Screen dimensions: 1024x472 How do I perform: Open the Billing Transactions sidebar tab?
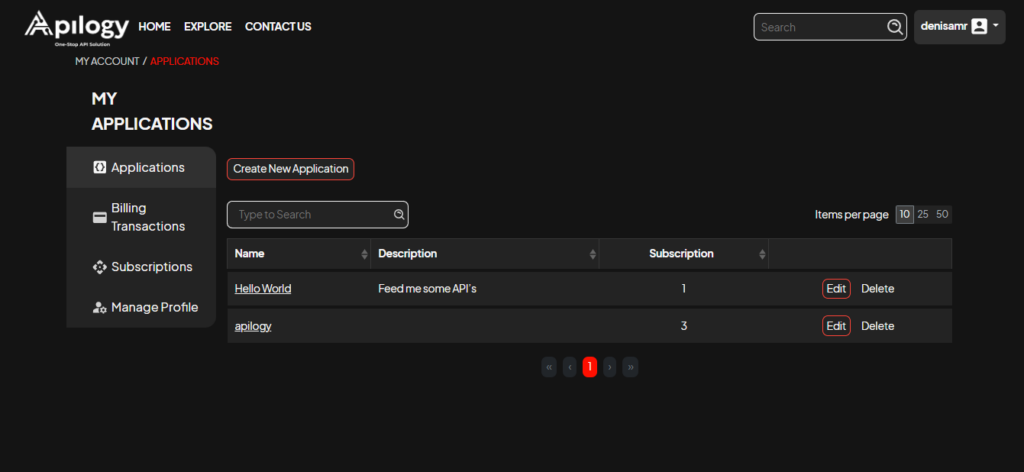pyautogui.click(x=141, y=217)
